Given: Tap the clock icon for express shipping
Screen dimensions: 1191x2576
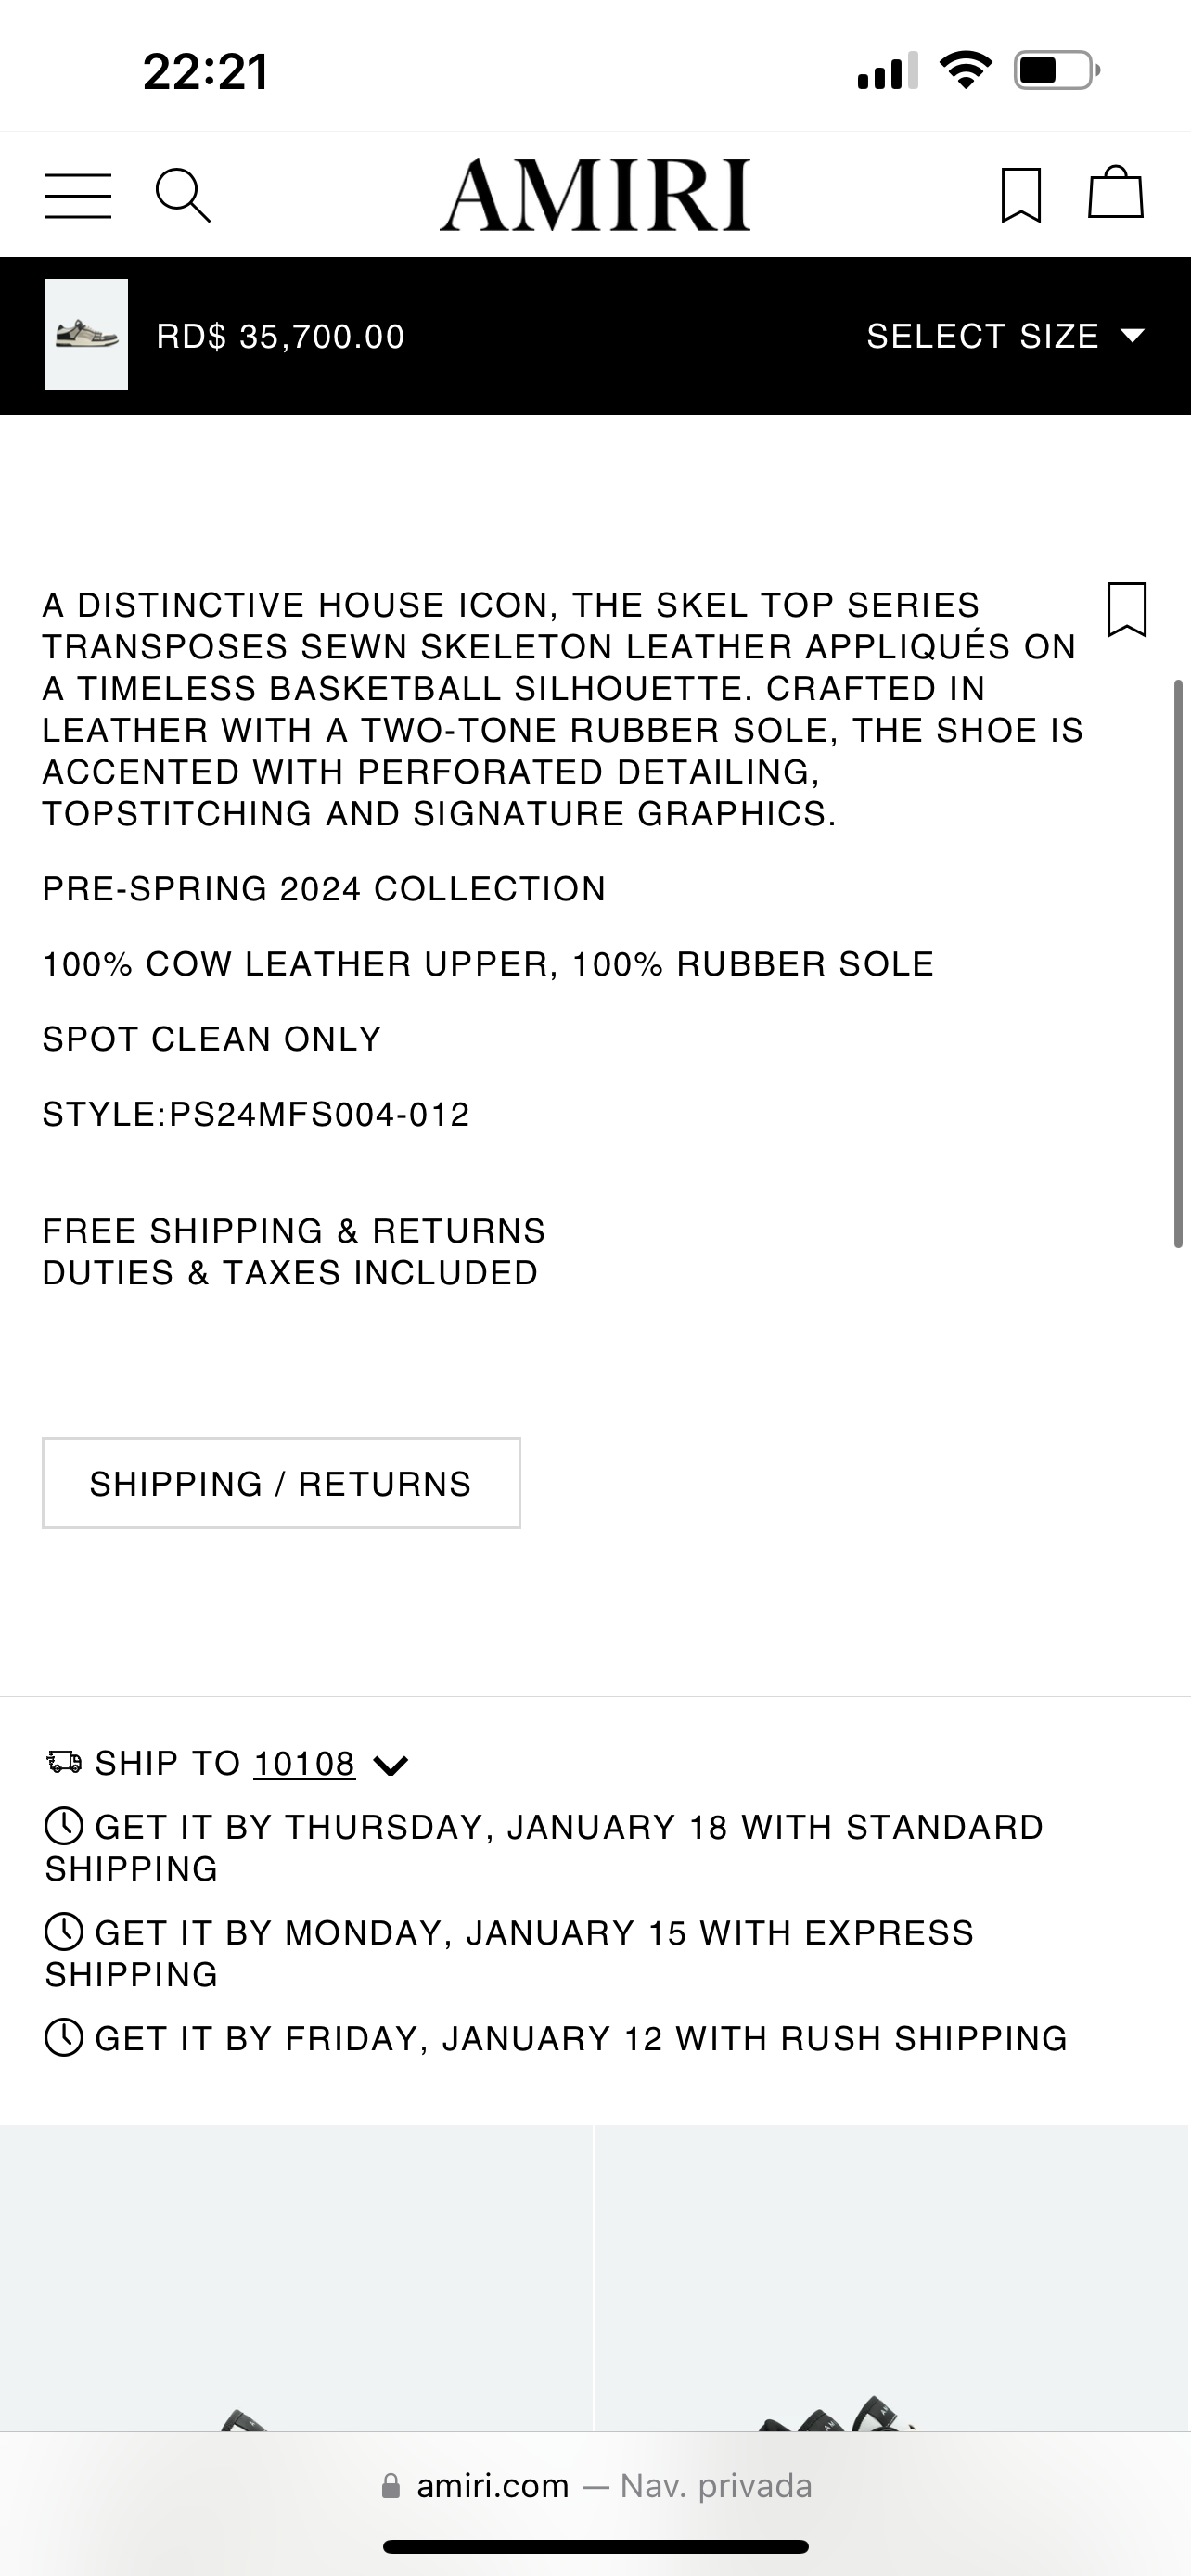Looking at the screenshot, I should [x=64, y=1932].
